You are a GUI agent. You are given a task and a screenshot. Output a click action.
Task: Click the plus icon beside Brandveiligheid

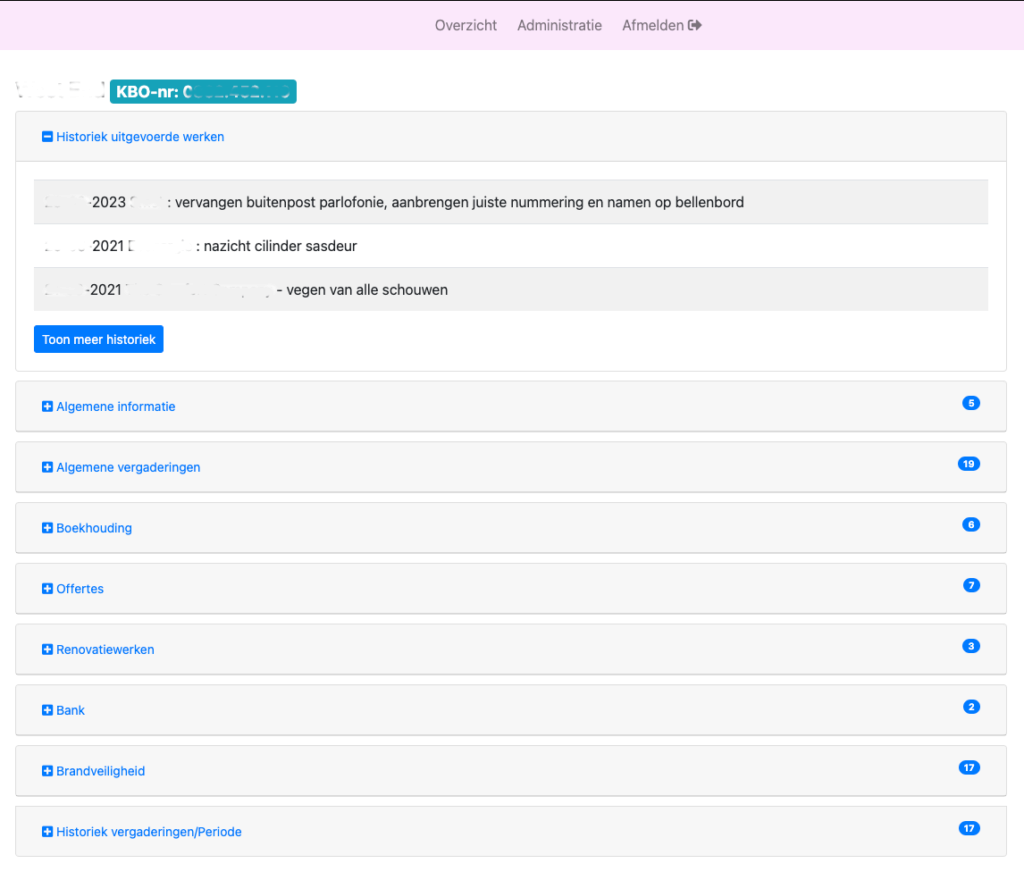47,771
